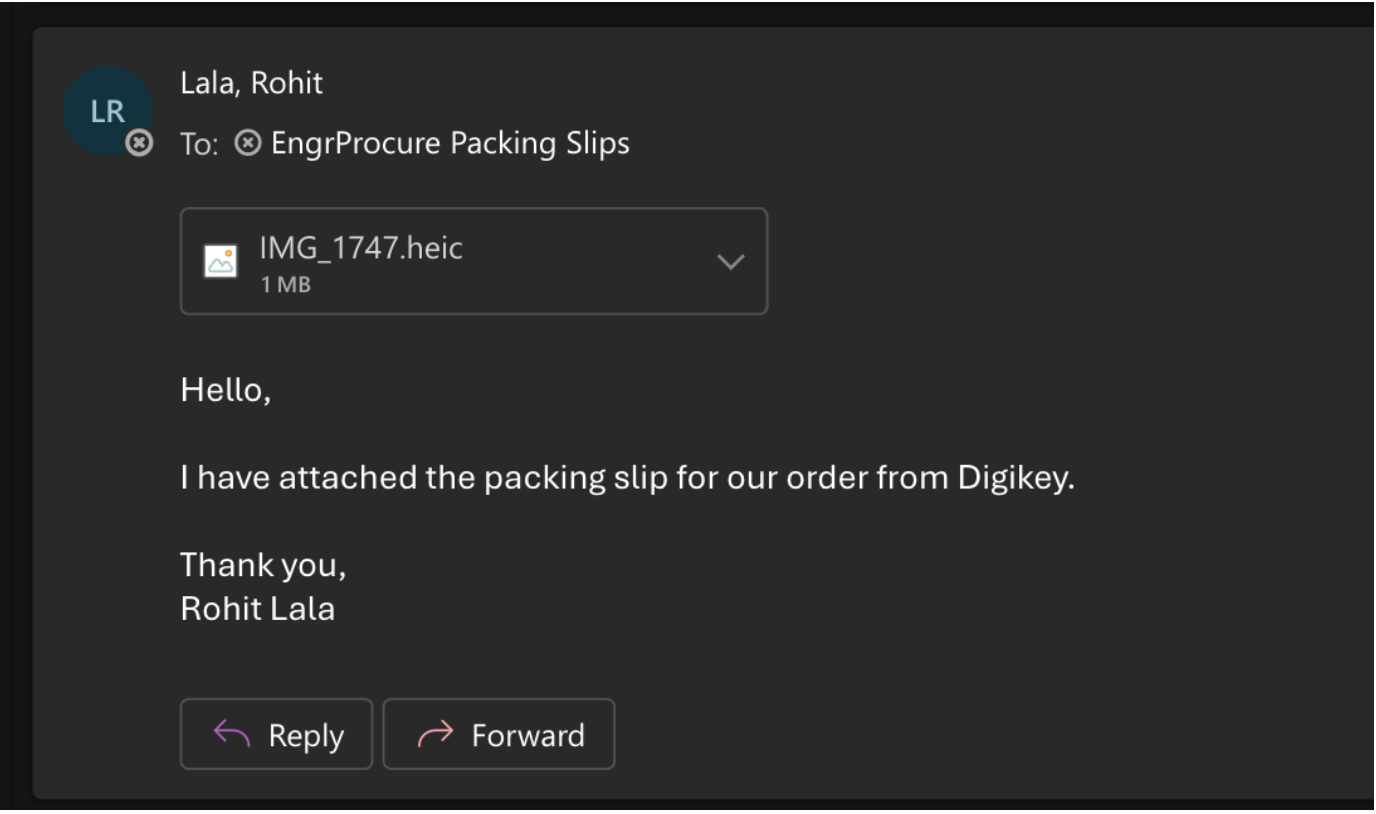Viewport: 1376px width, 814px height.
Task: Click the presence icon beside EngrProcure recipient
Action: pos(245,144)
